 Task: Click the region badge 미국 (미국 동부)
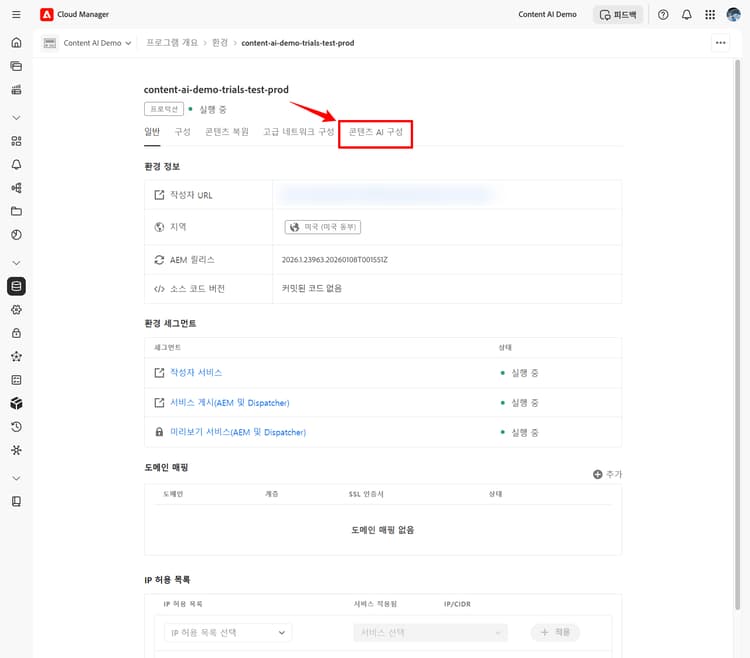(323, 227)
